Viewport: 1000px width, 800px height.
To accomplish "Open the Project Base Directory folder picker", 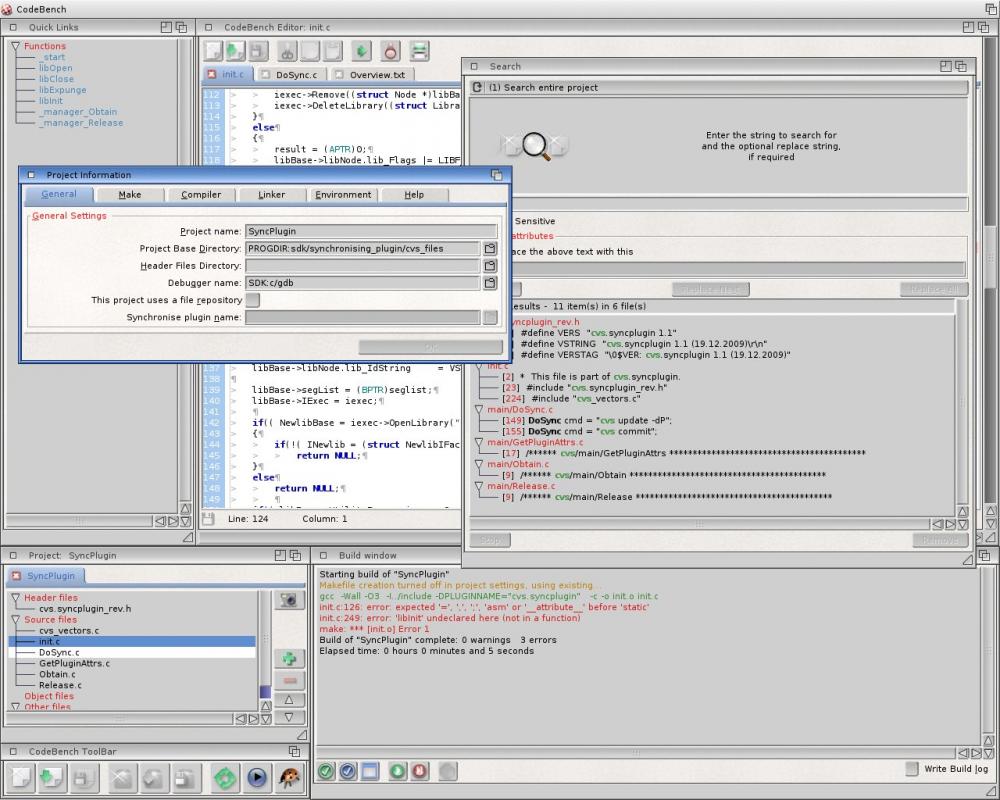I will [x=490, y=248].
